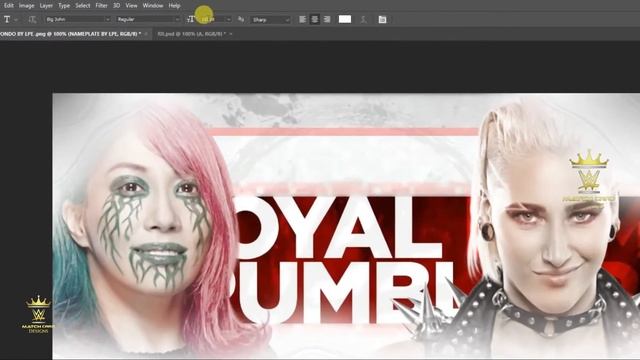Align text left
The height and width of the screenshot is (360, 640).
[x=302, y=19]
